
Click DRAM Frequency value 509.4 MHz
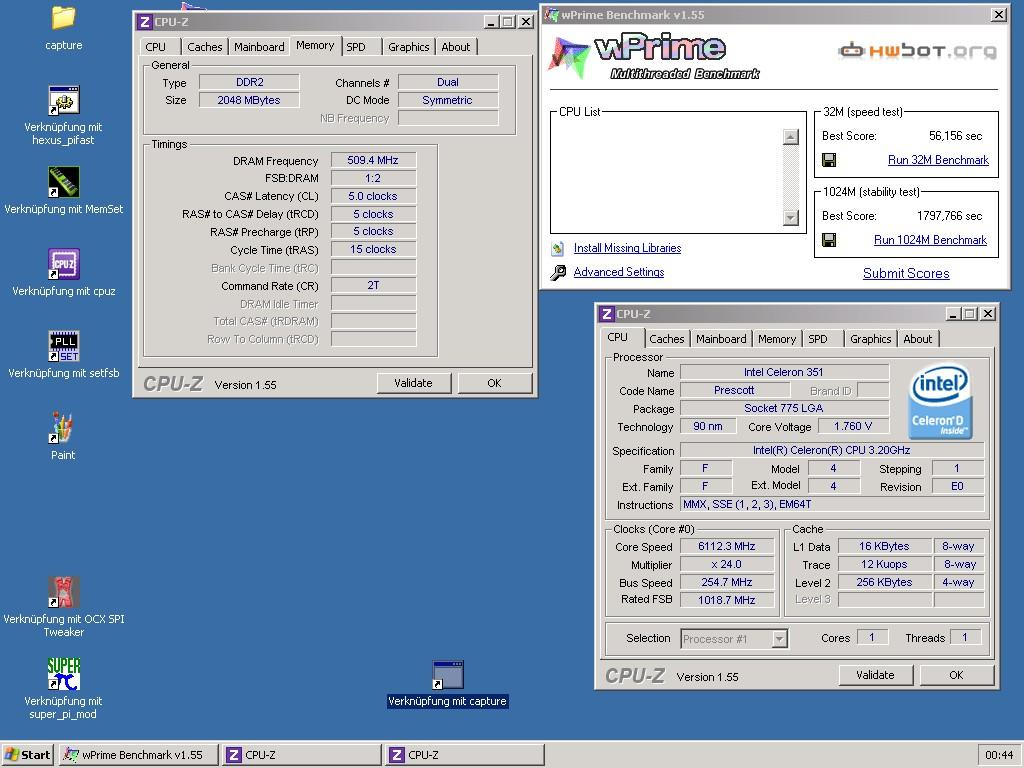coord(373,160)
